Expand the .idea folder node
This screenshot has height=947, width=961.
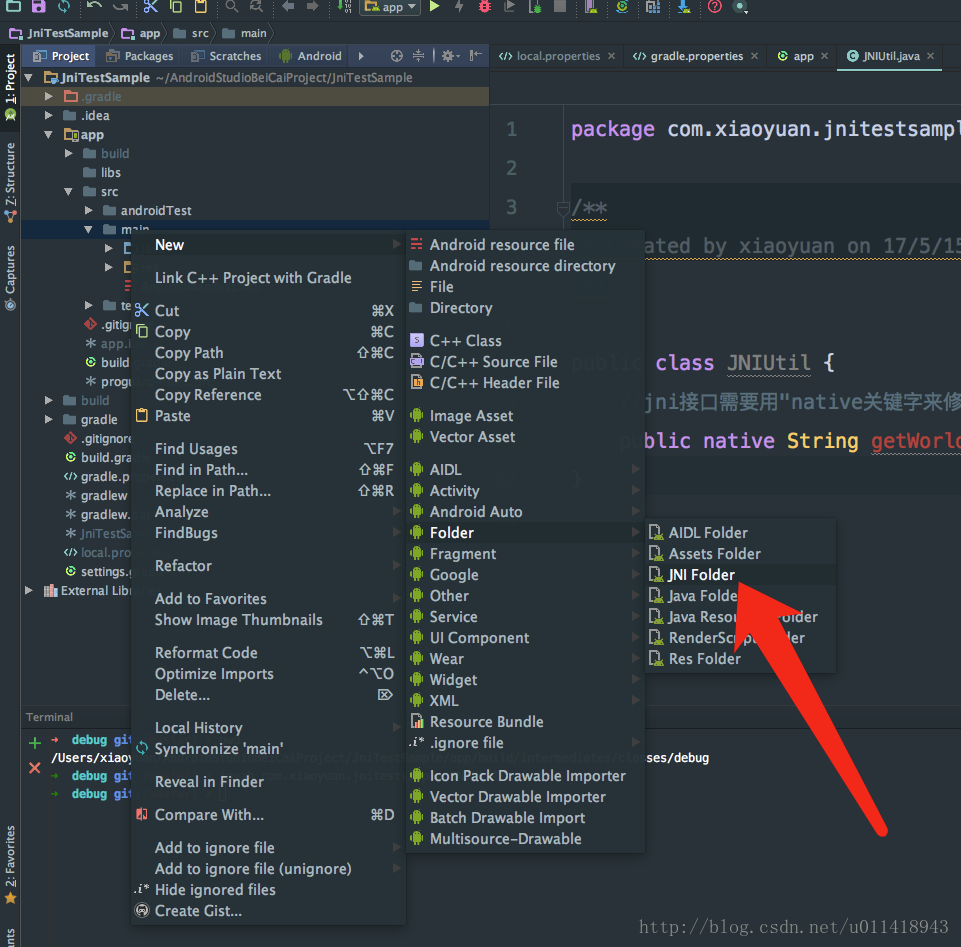[x=48, y=116]
